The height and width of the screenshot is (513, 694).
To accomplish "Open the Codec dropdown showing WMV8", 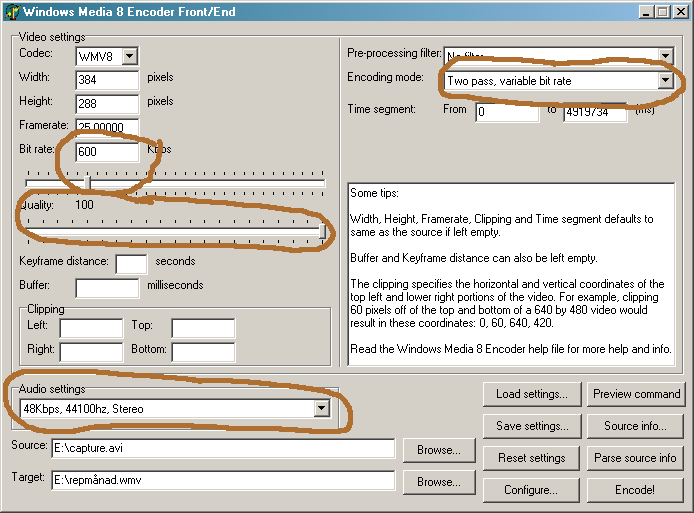I will click(130, 56).
